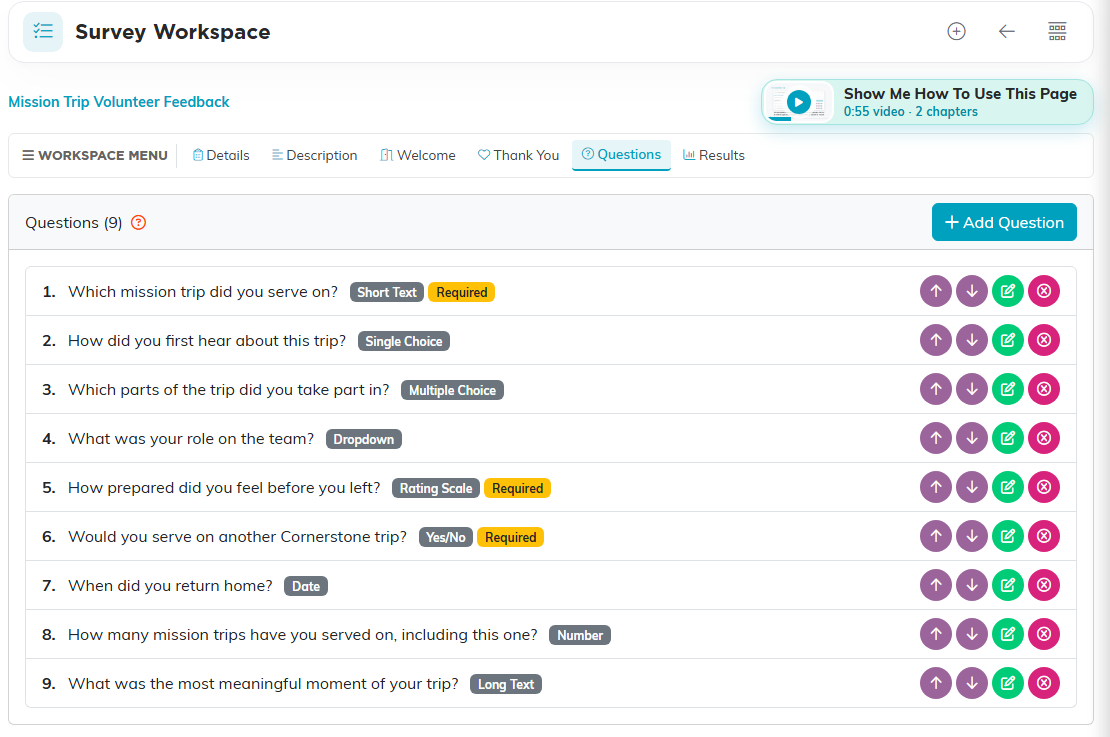Open Mission Trip Volunteer Feedback link

pos(119,102)
